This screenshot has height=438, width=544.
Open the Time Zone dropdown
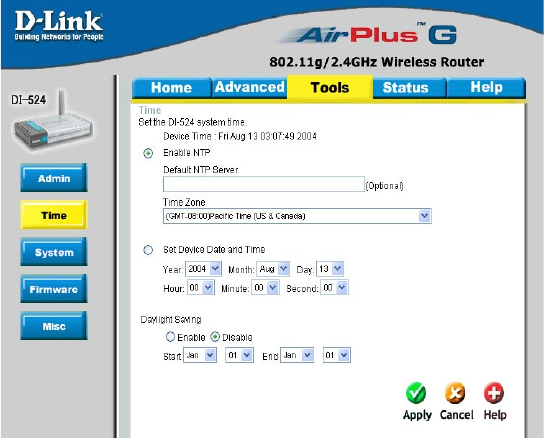[297, 216]
